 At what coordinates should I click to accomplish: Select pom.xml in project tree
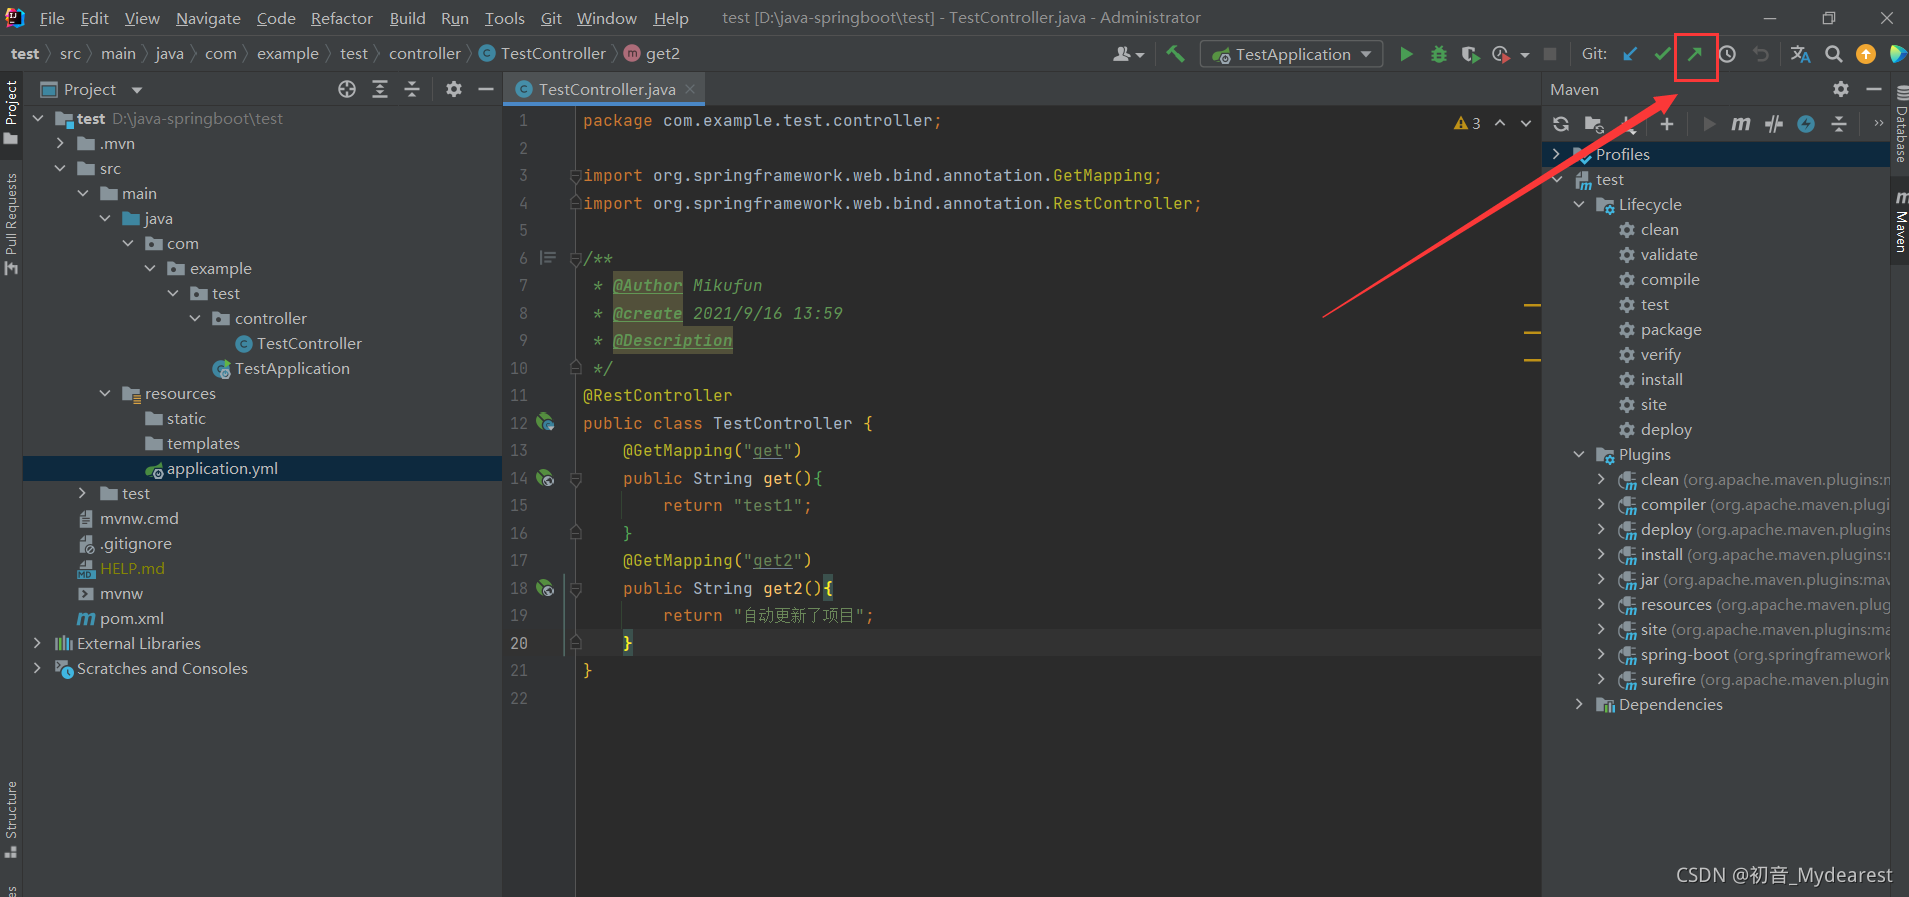click(x=131, y=618)
